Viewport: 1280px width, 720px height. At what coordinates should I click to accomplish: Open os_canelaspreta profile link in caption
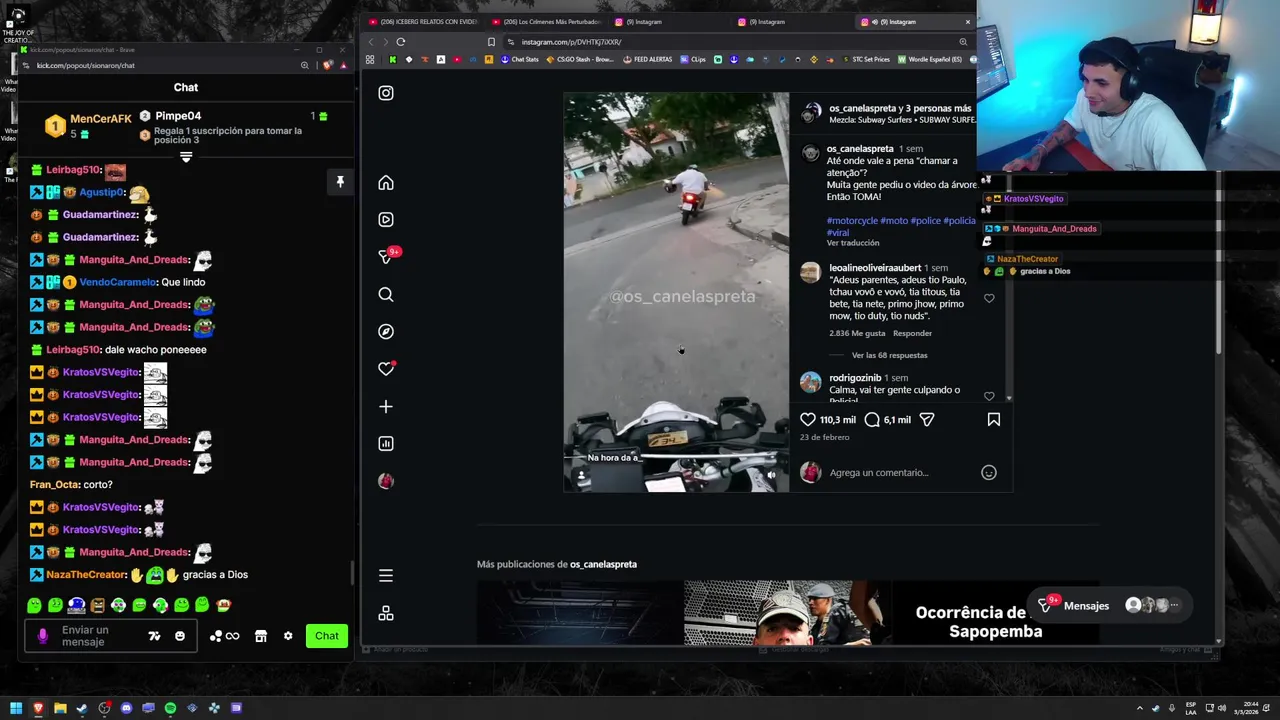pos(860,149)
